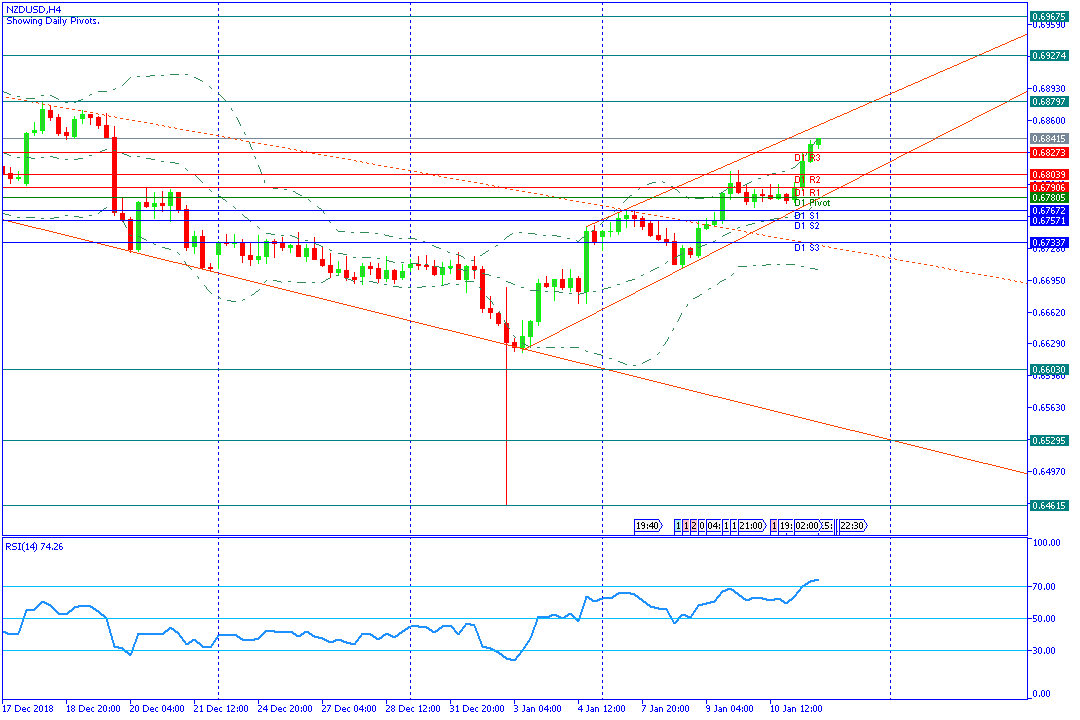Click the 0.68797 price level label
Screen dimensions: 1080x720
tap(1049, 101)
